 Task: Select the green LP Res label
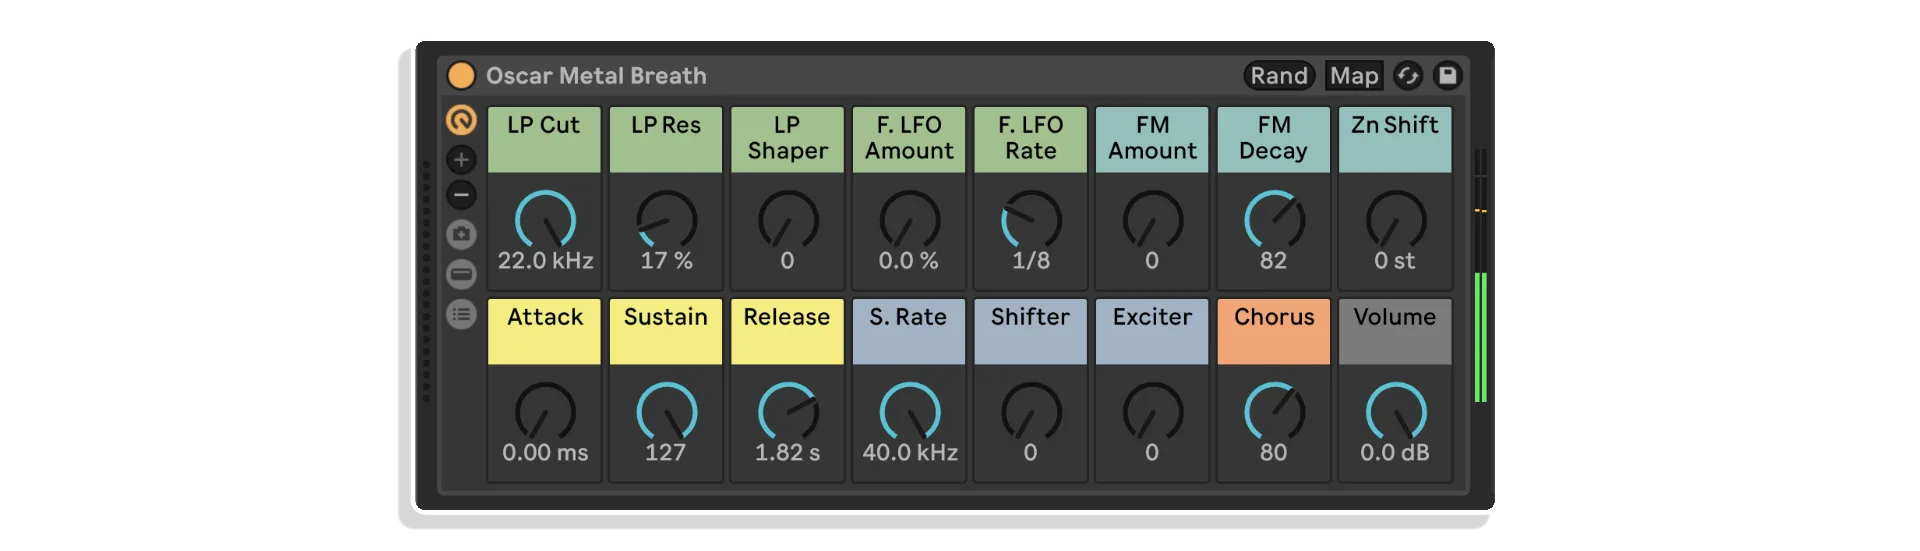(x=666, y=140)
